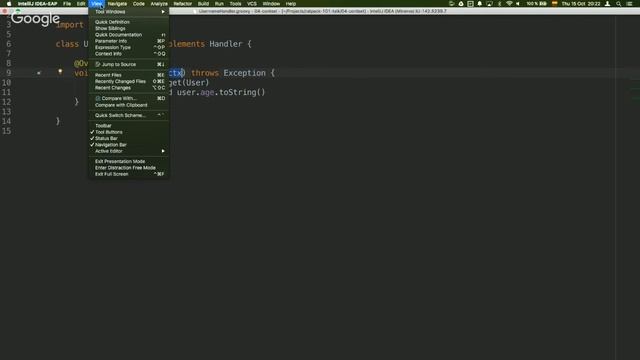Screen dimensions: 640x360
Task: Click the date and time in menu bar
Action: [581, 4]
